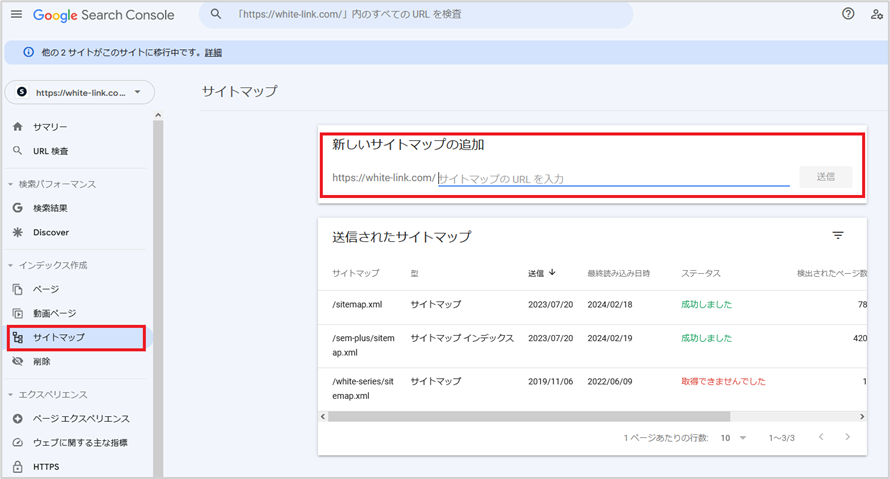Click the crossed-eye removal icon beside 削除
Image resolution: width=890 pixels, height=479 pixels.
pos(18,362)
